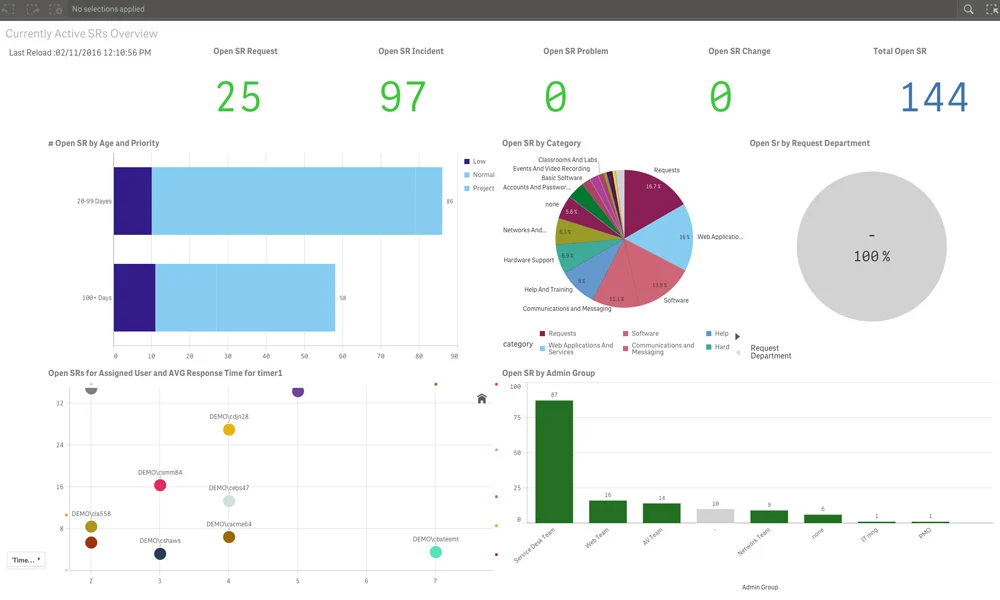Open the Time... dimension dropdown
This screenshot has height=600, width=1000.
(26, 560)
